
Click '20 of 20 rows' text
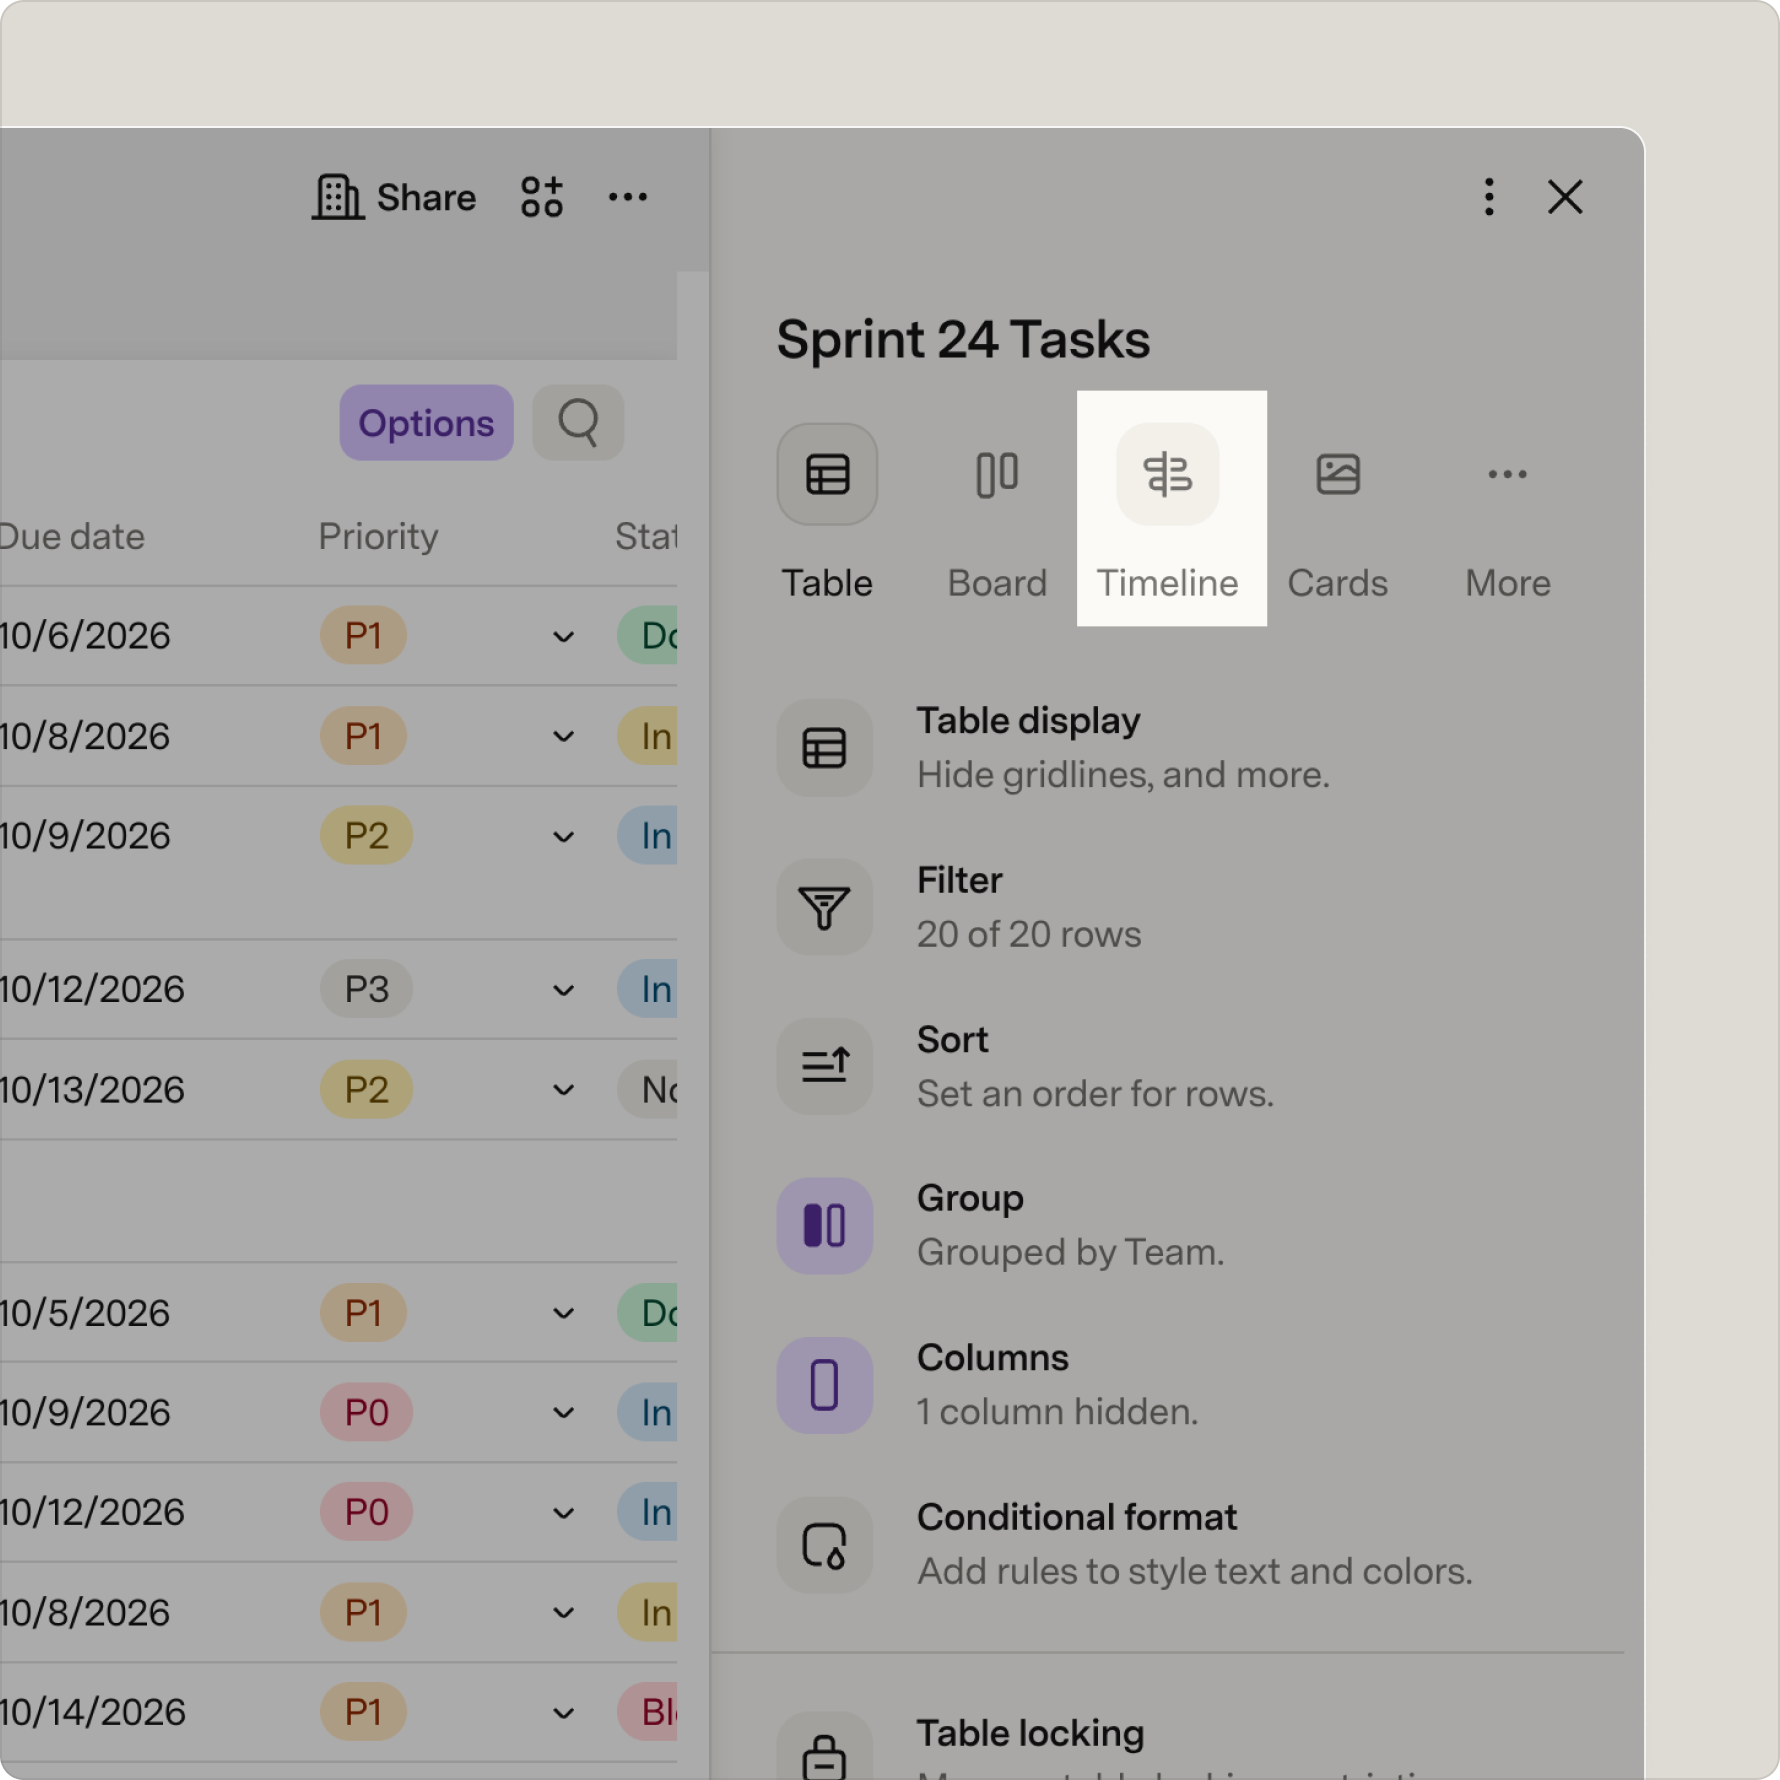click(x=1029, y=934)
